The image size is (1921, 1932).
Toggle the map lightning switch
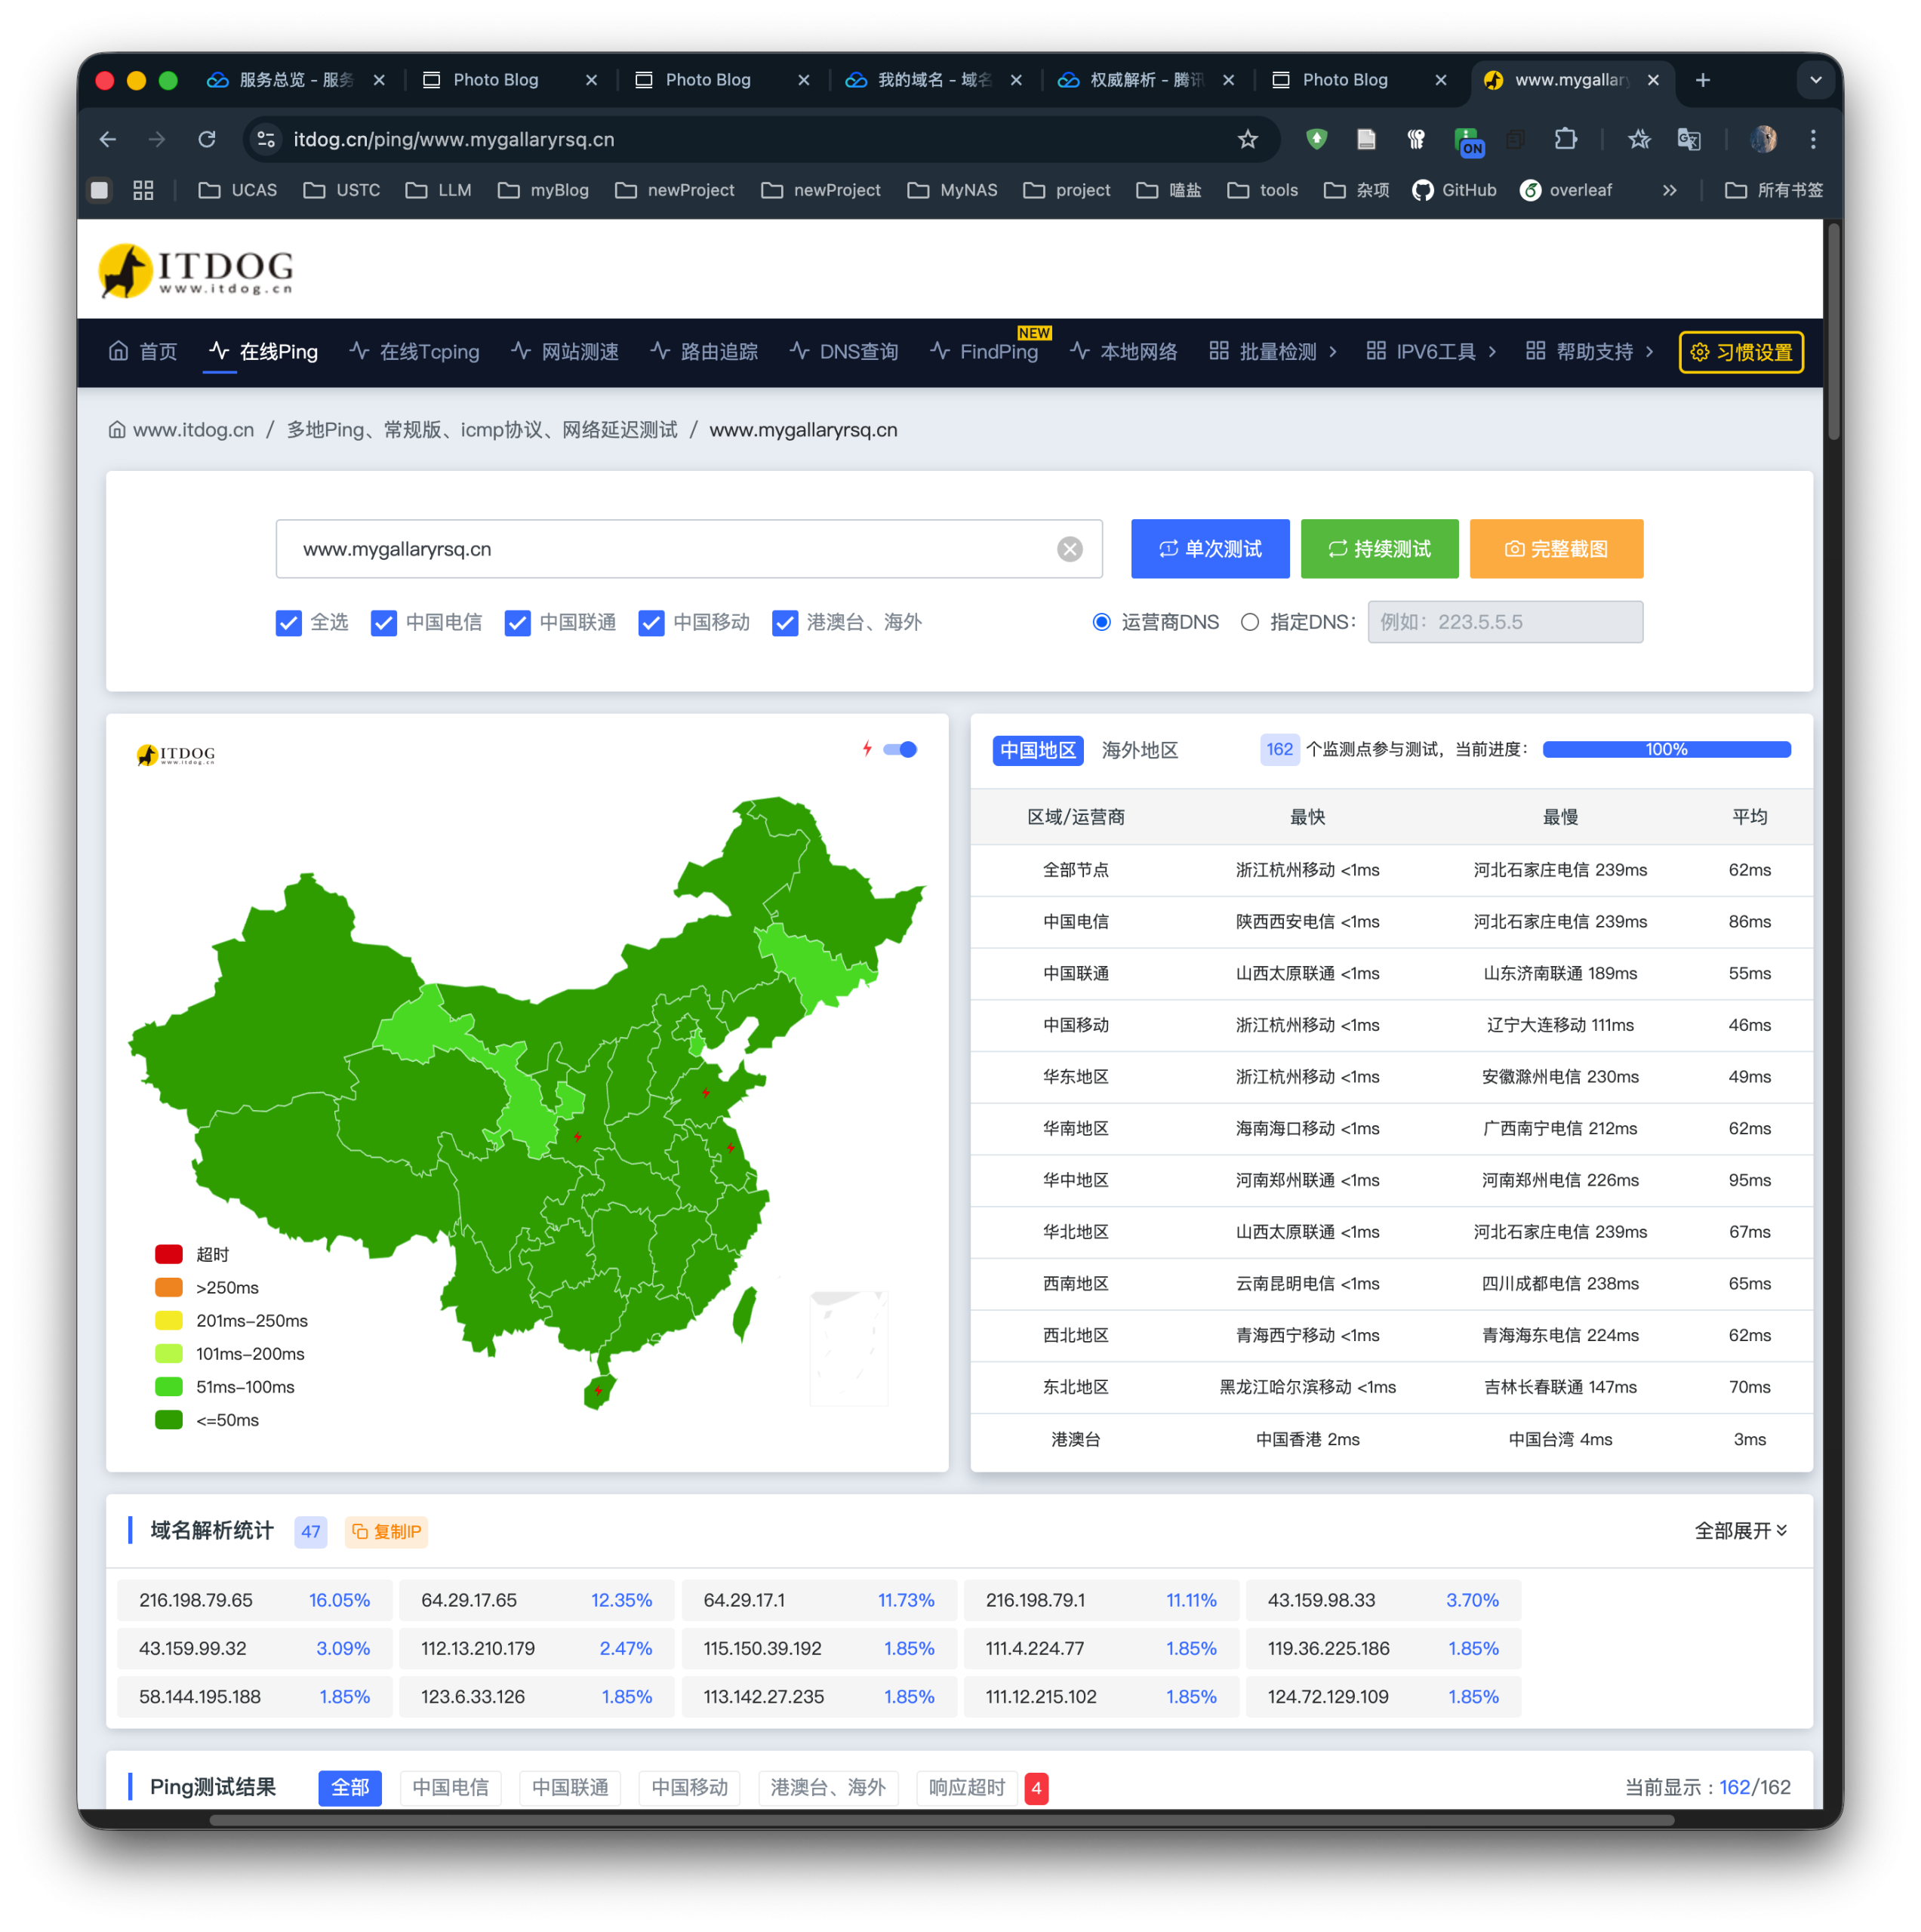tap(900, 749)
